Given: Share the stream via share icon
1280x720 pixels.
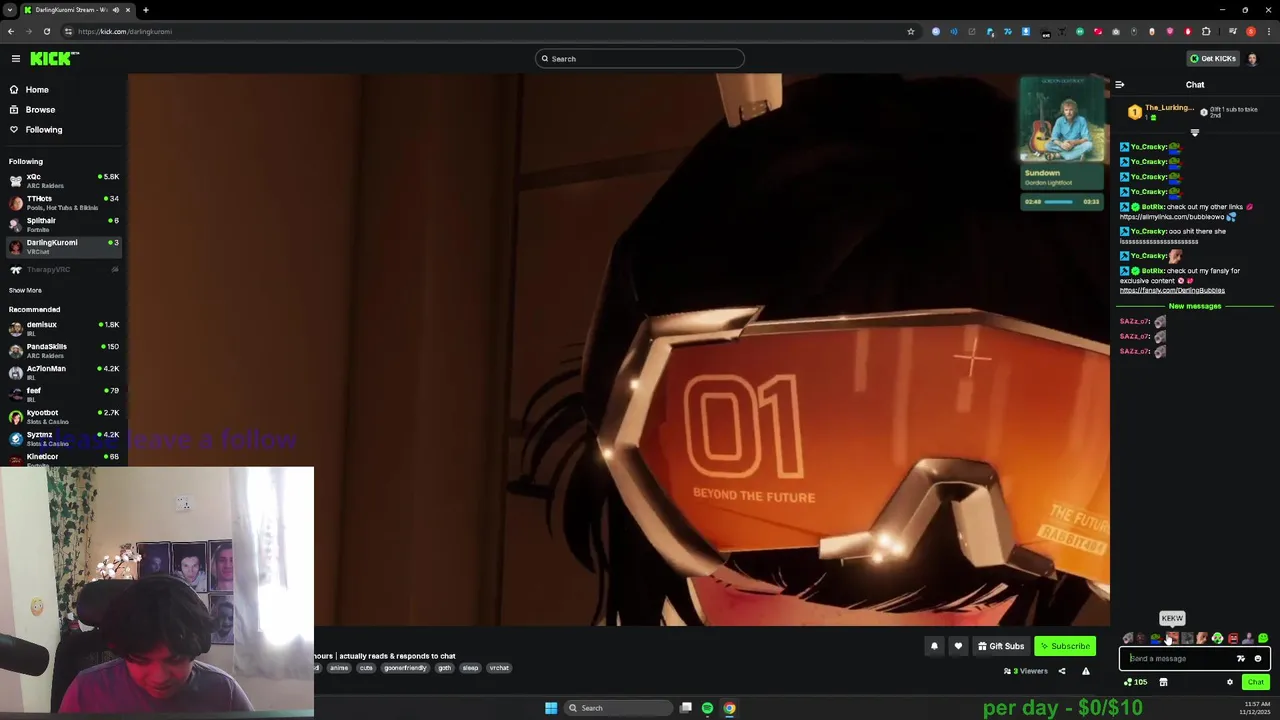Looking at the screenshot, I should pos(1062,671).
